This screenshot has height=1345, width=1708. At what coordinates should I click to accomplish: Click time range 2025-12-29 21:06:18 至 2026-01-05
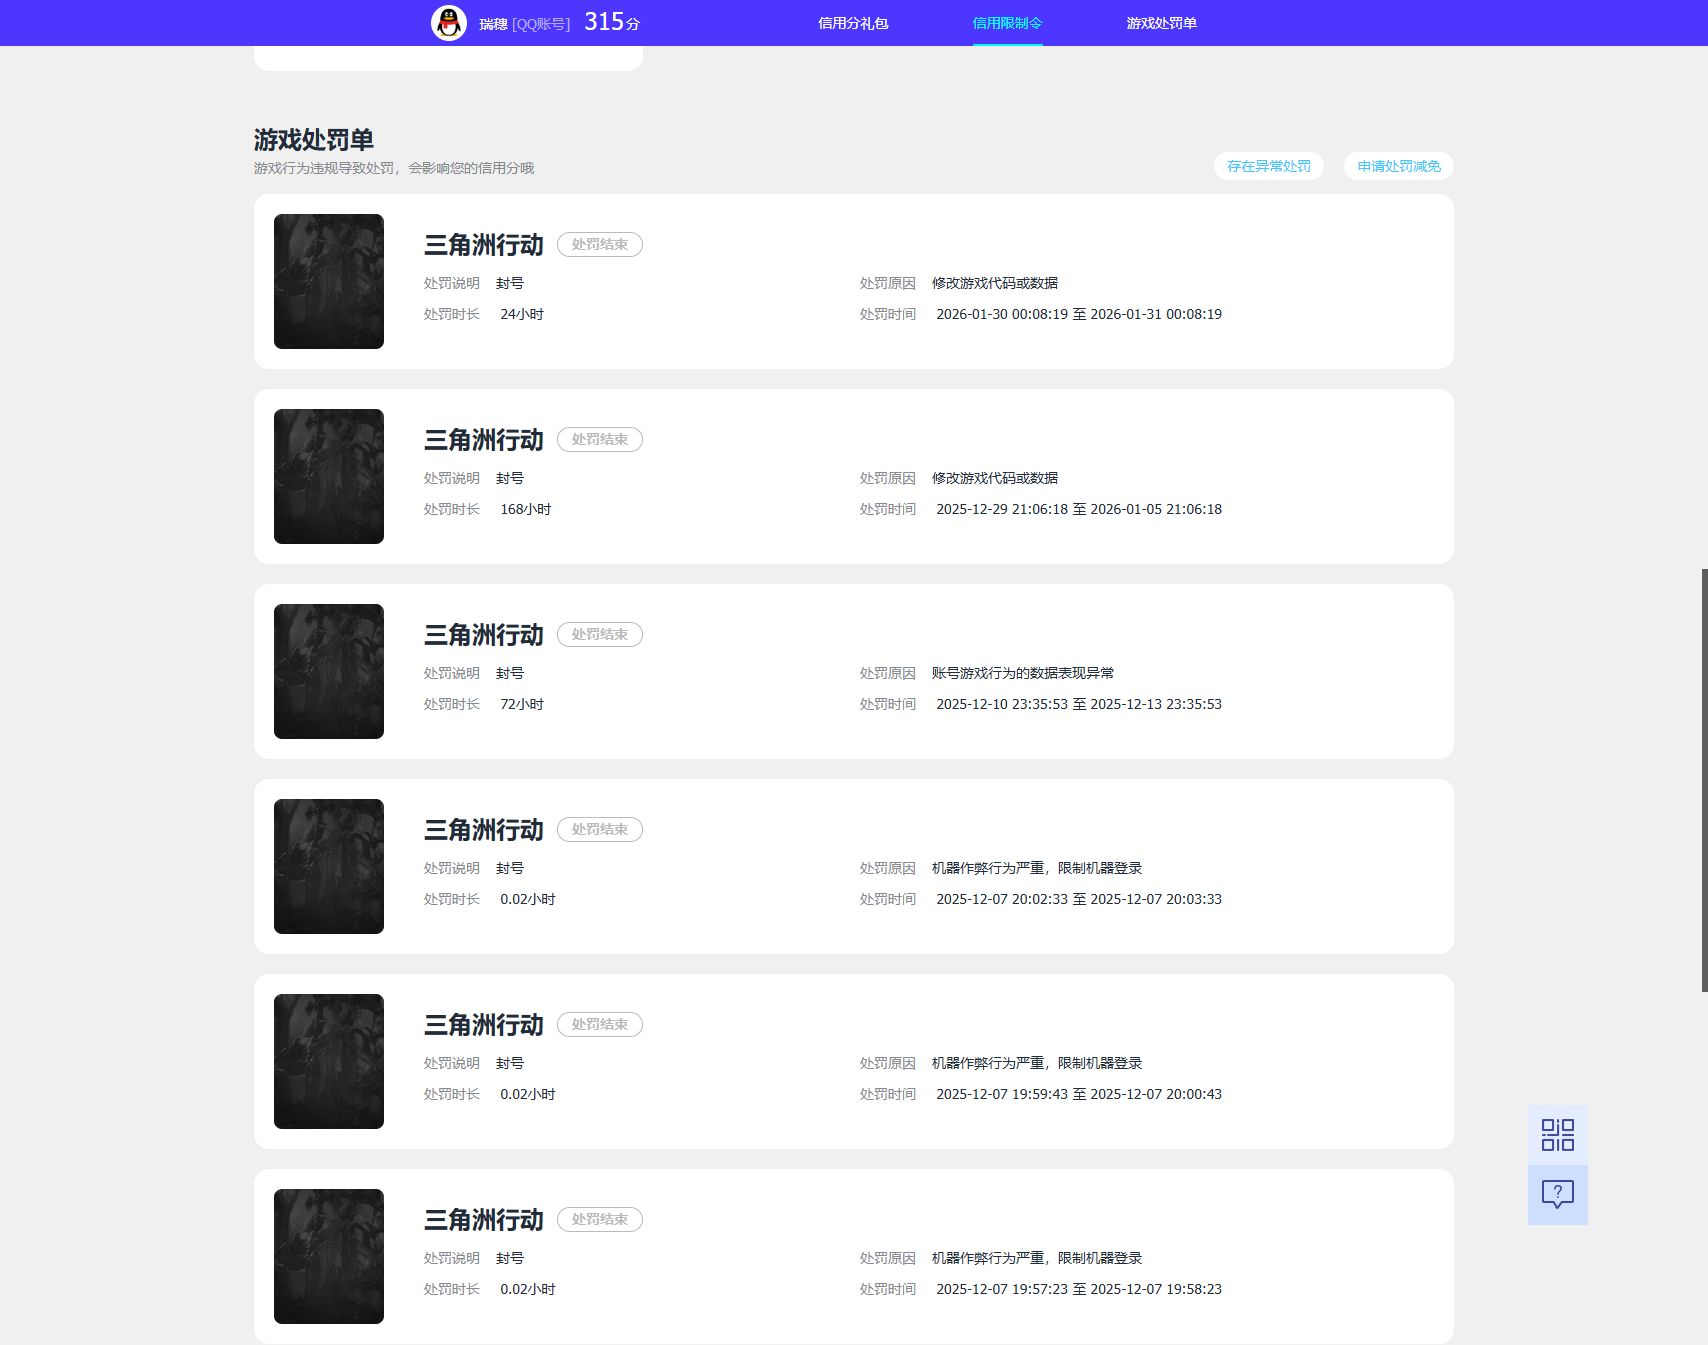pyautogui.click(x=1079, y=509)
